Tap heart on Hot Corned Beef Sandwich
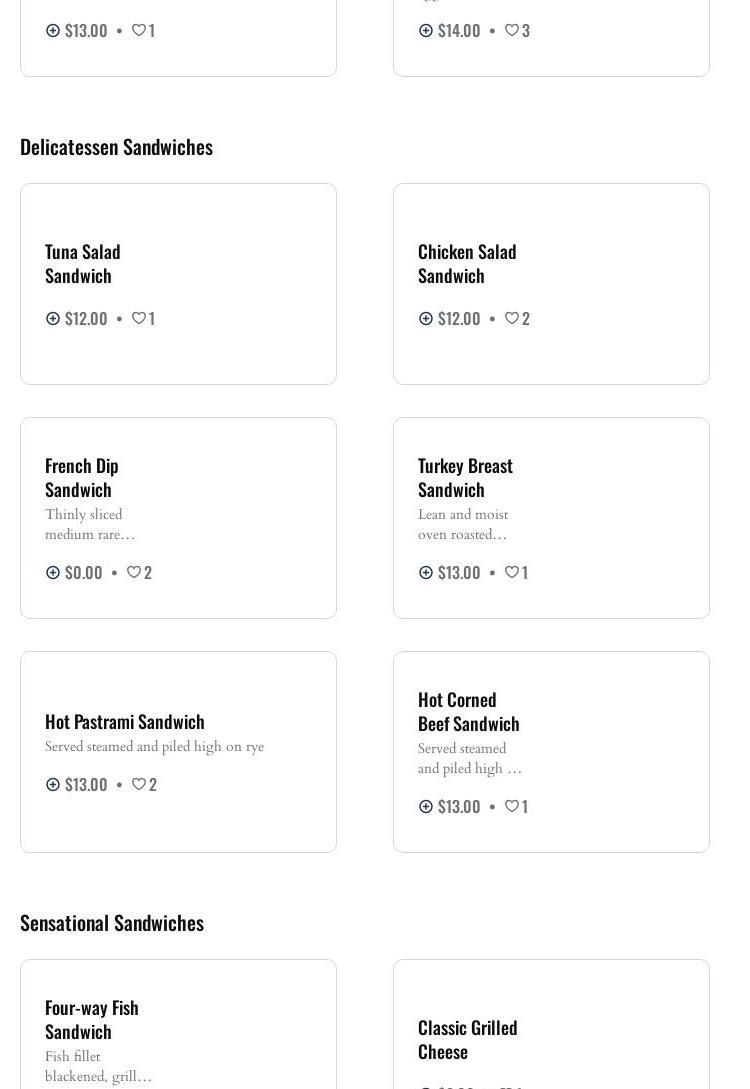The height and width of the screenshot is (1089, 750). pos(512,806)
